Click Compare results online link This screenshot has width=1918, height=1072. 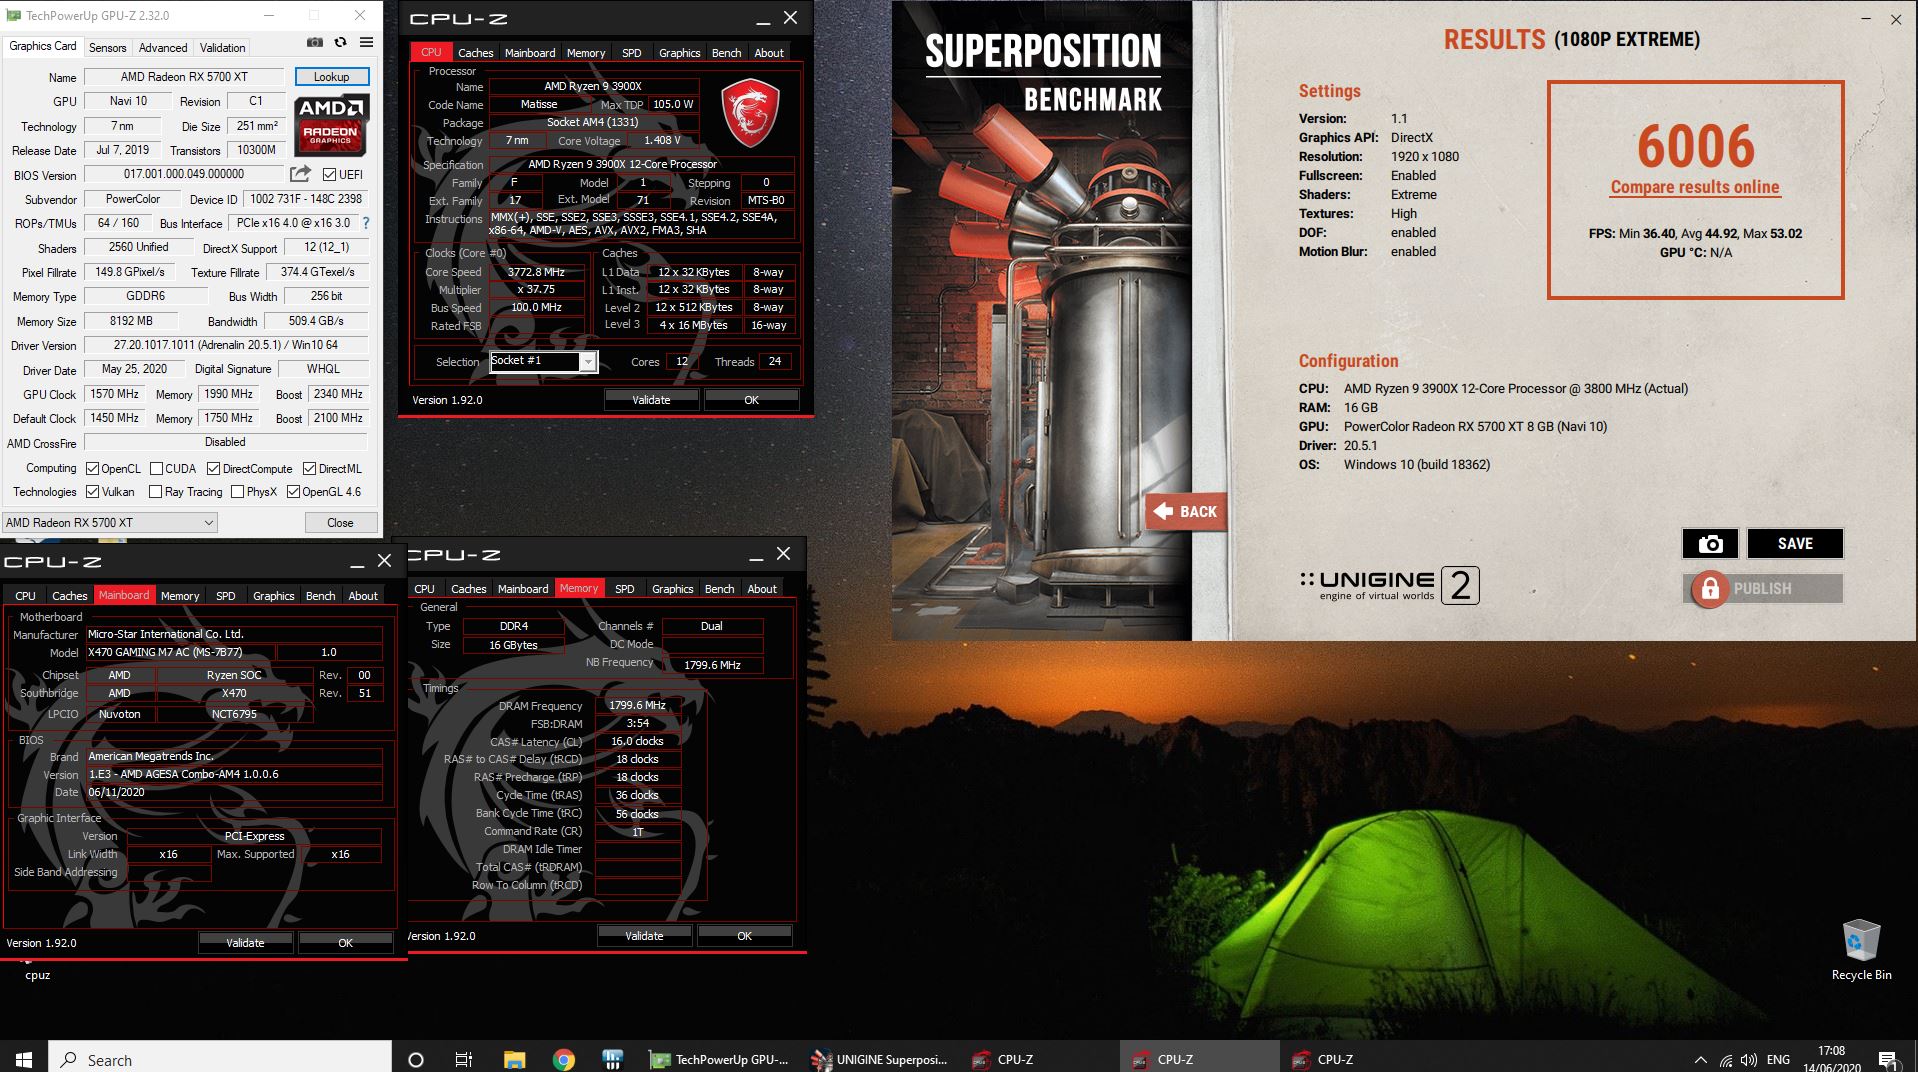tap(1694, 187)
